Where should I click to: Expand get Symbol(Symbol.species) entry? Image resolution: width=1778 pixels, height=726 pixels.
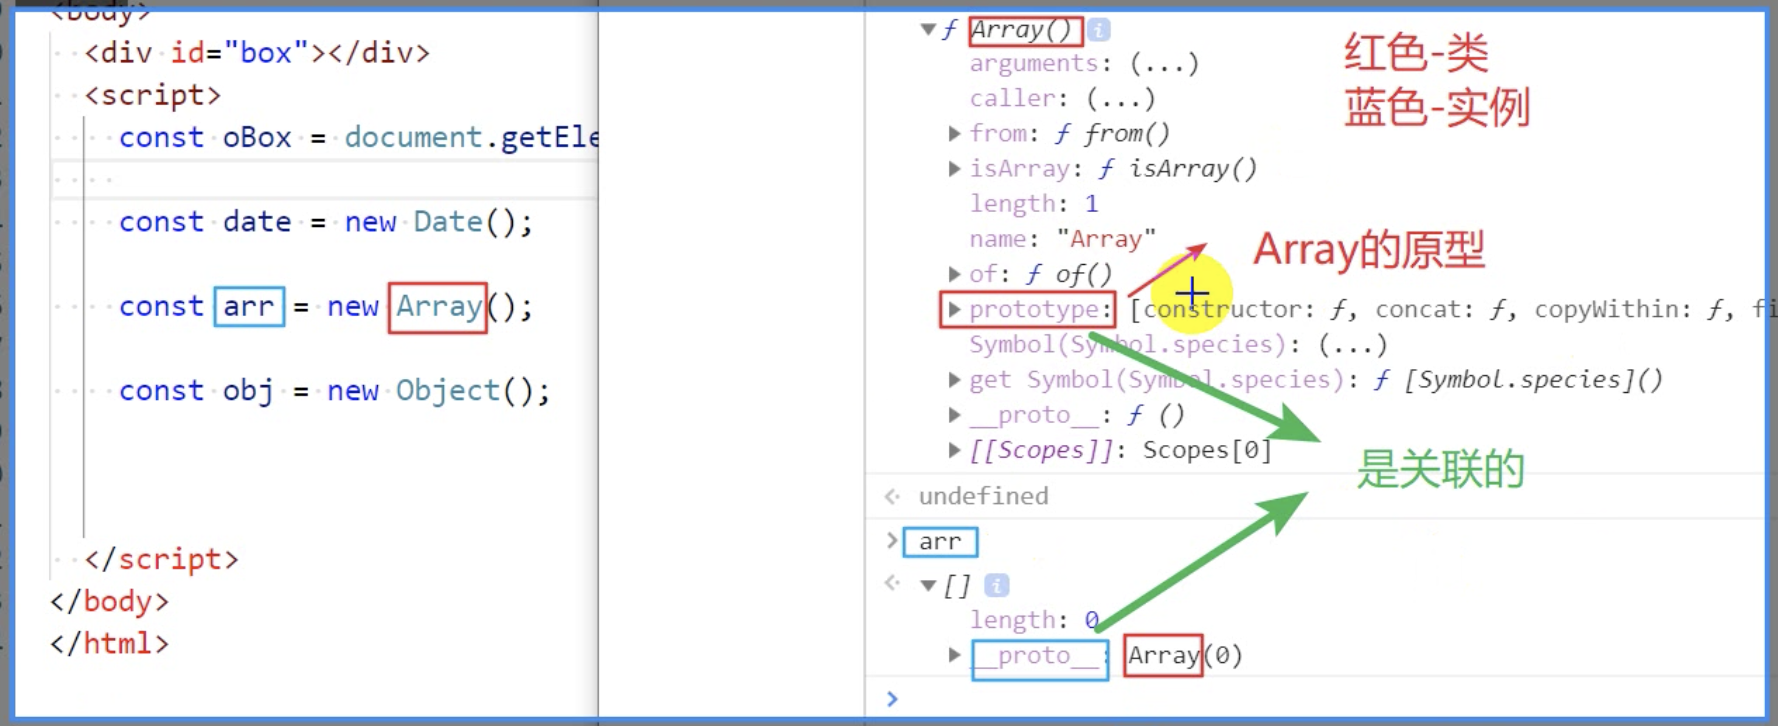coord(954,379)
